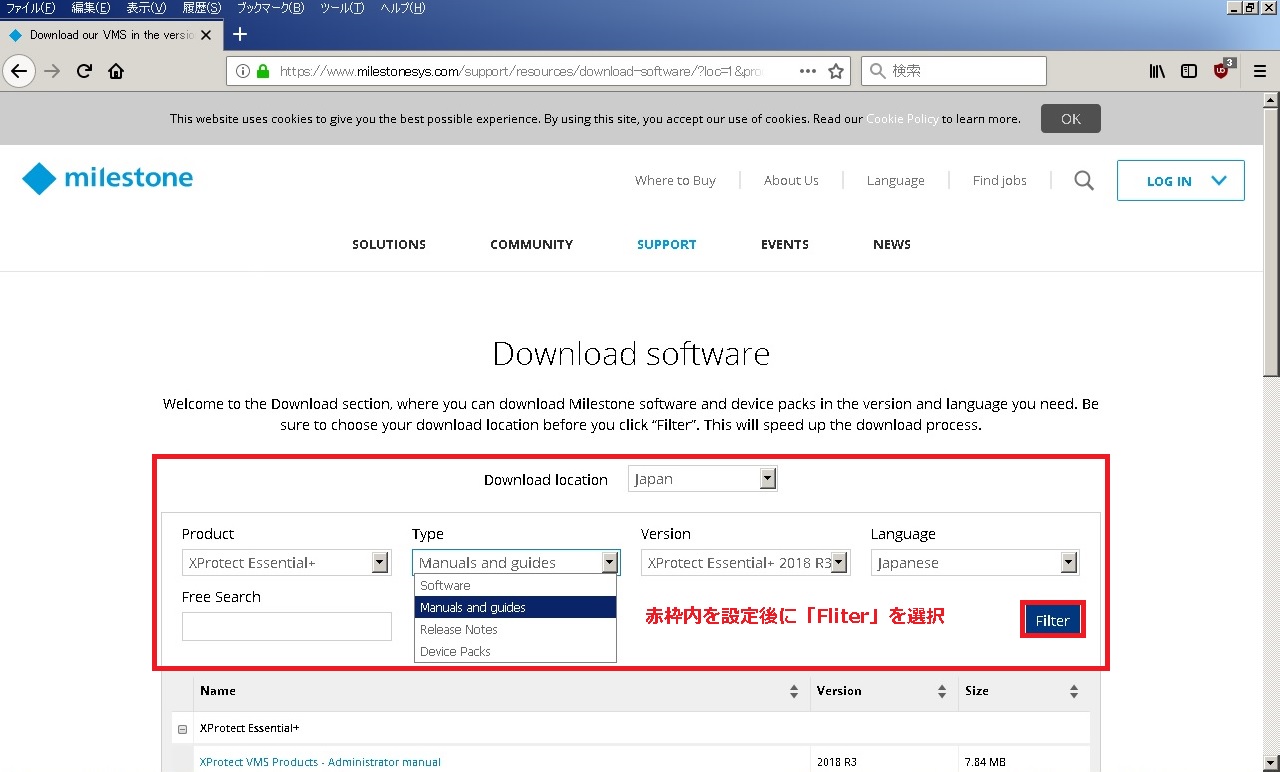Open the Download location dropdown

point(703,479)
